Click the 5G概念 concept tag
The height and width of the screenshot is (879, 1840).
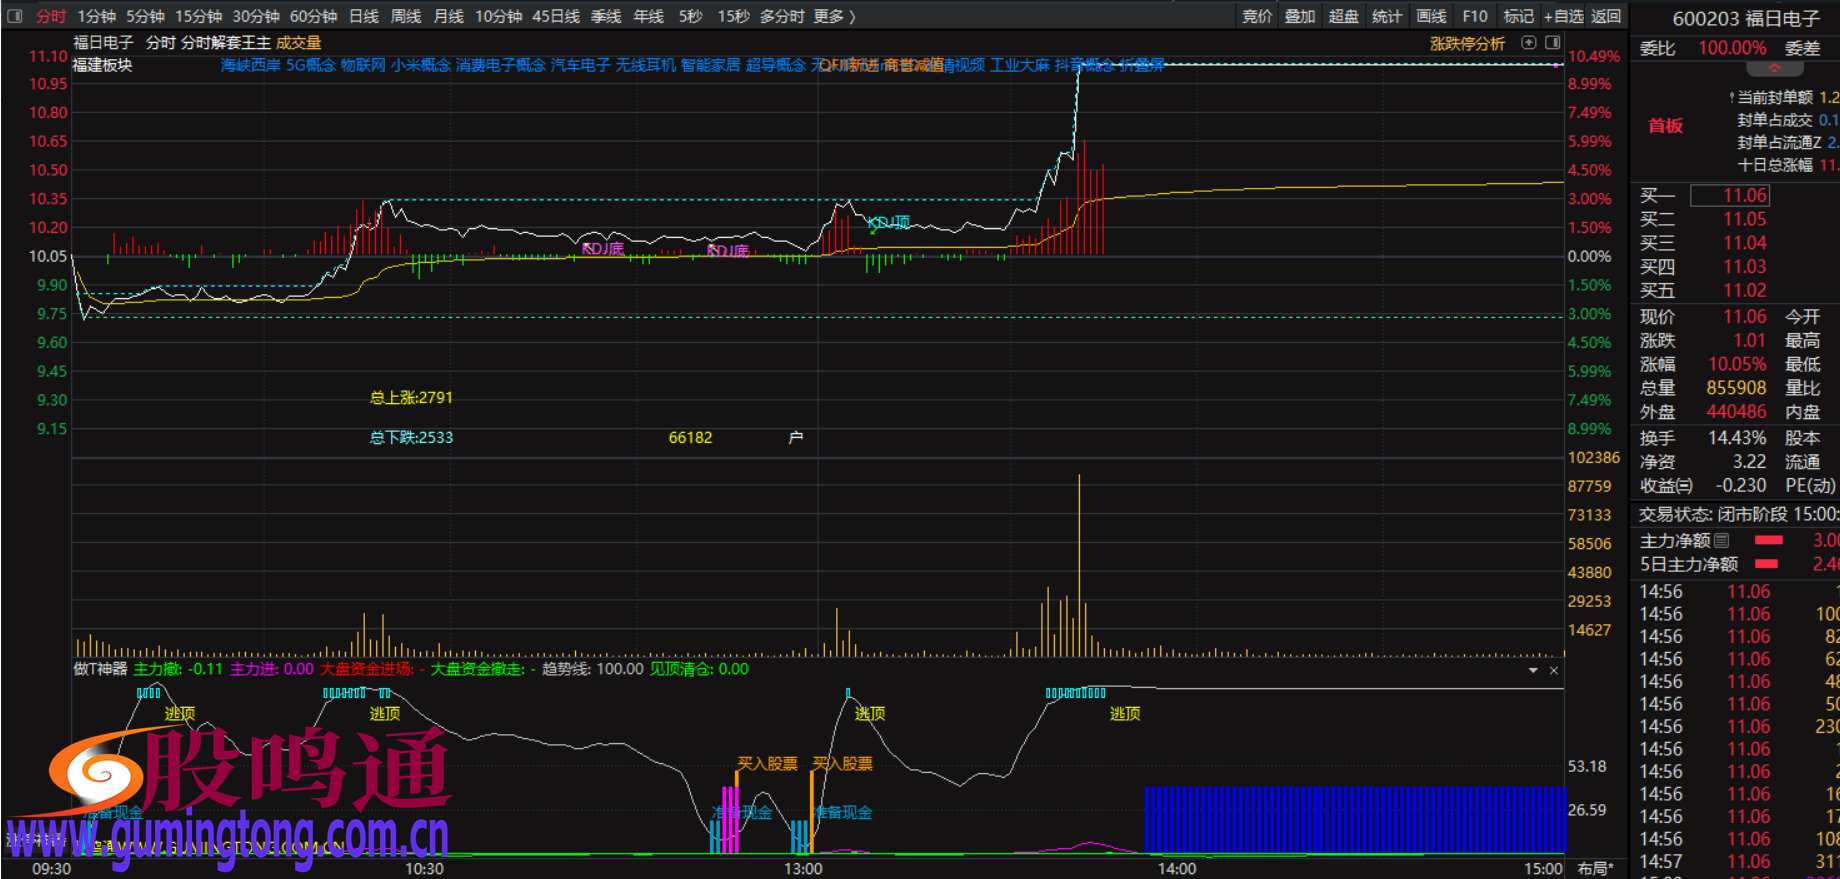coord(310,65)
